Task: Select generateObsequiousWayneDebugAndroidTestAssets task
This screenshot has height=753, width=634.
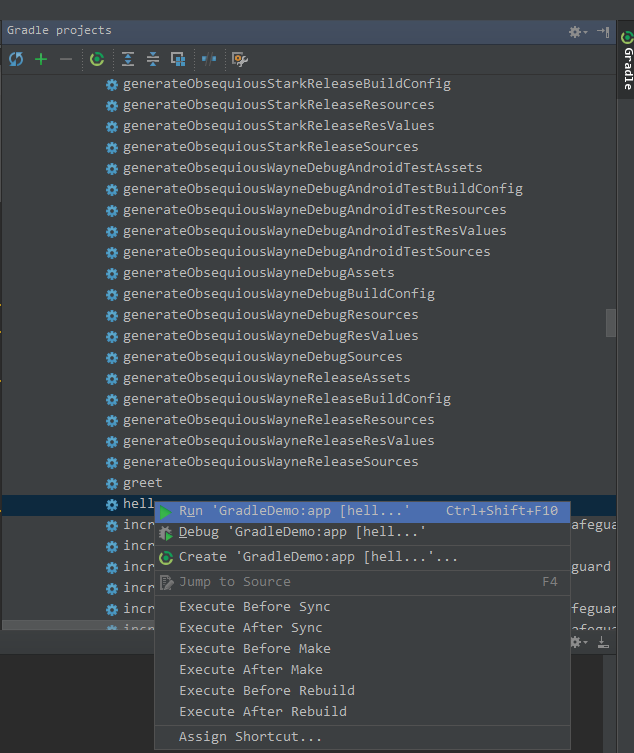Action: (x=303, y=168)
